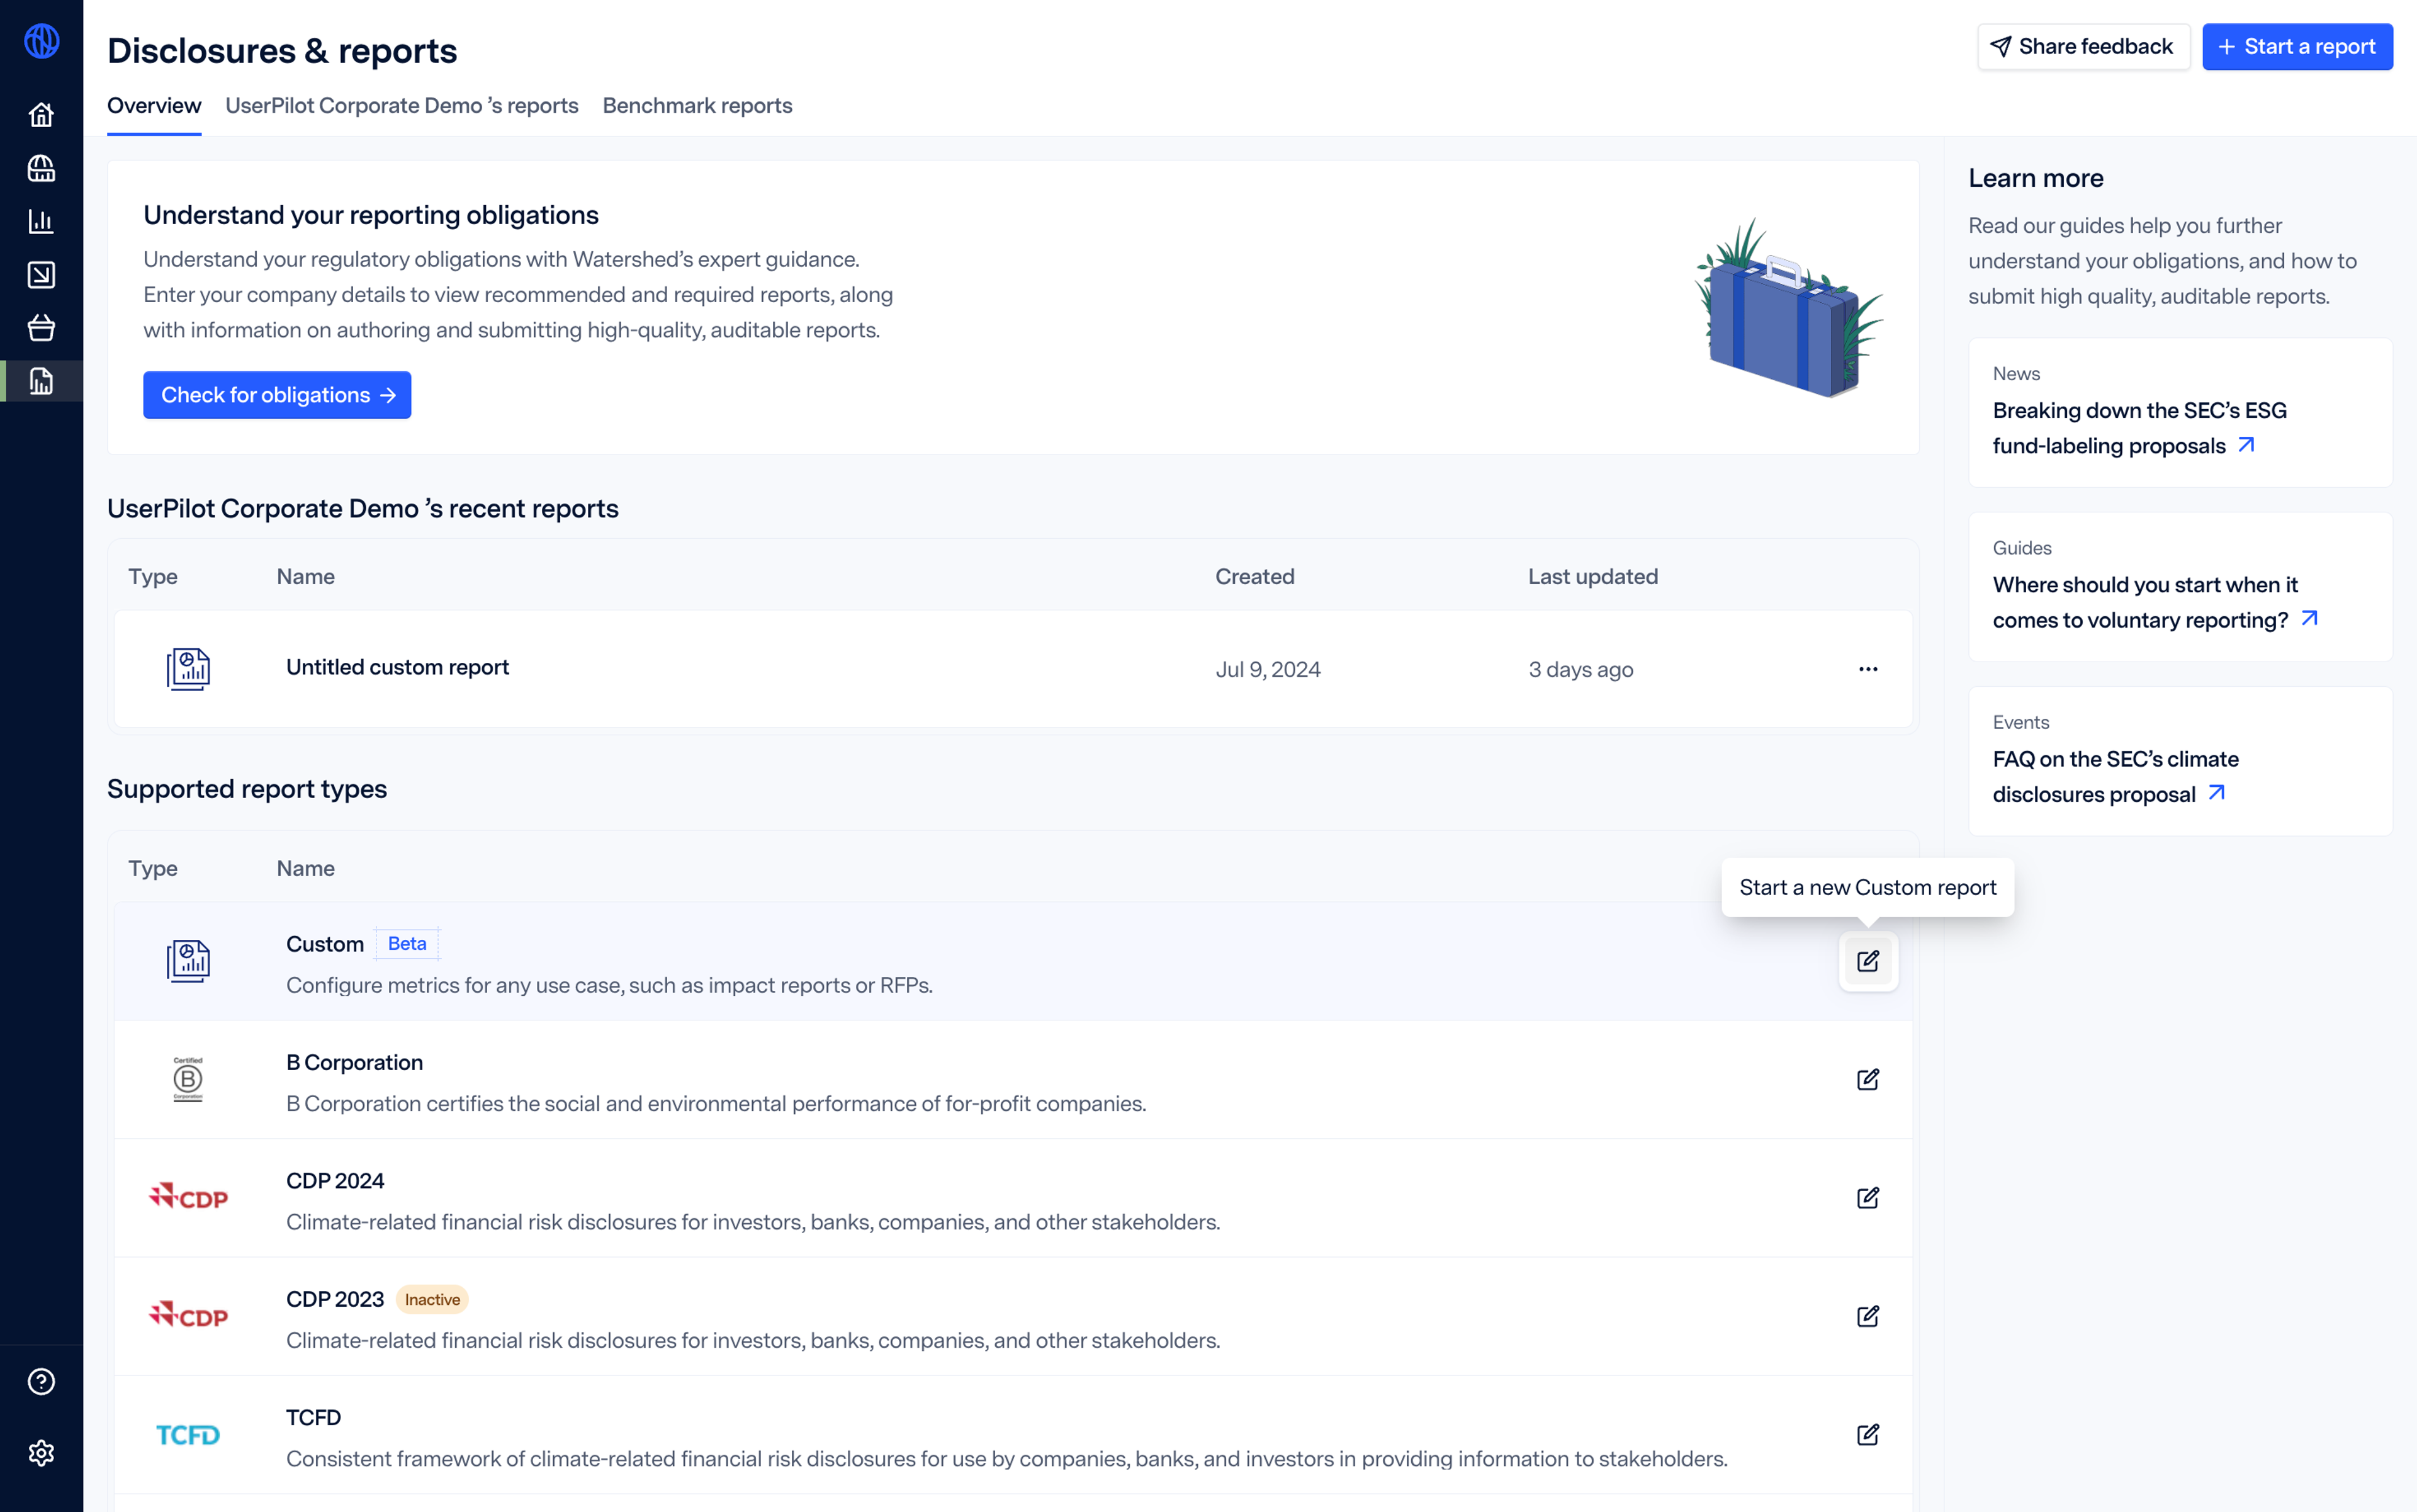
Task: Click the shopping basket sidebar icon
Action: click(x=41, y=328)
